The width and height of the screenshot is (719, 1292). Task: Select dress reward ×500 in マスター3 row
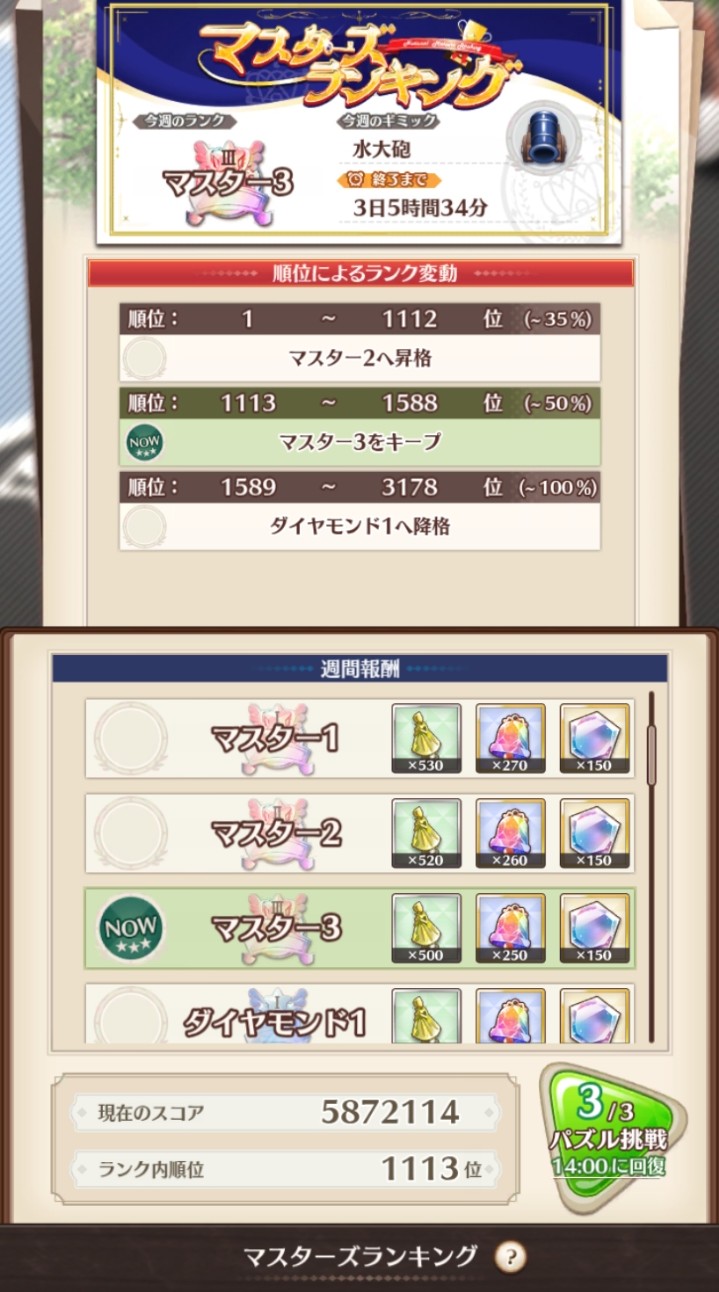point(427,928)
